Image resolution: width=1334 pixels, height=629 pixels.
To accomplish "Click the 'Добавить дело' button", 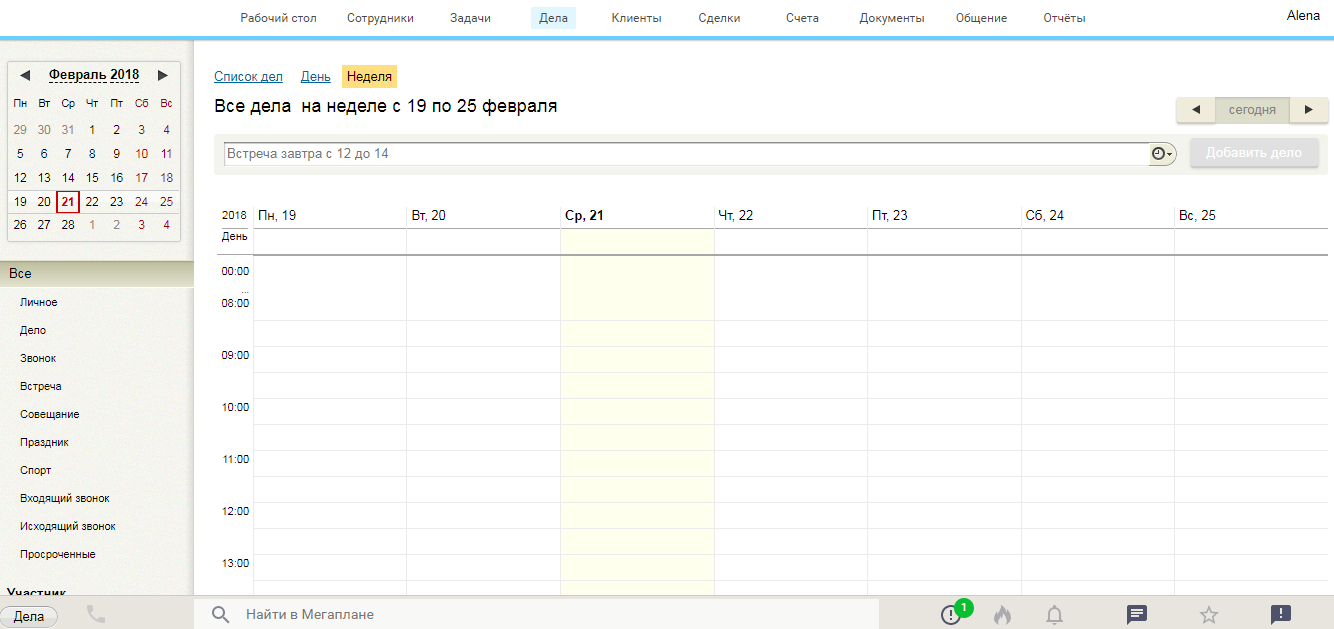I will tap(1254, 153).
